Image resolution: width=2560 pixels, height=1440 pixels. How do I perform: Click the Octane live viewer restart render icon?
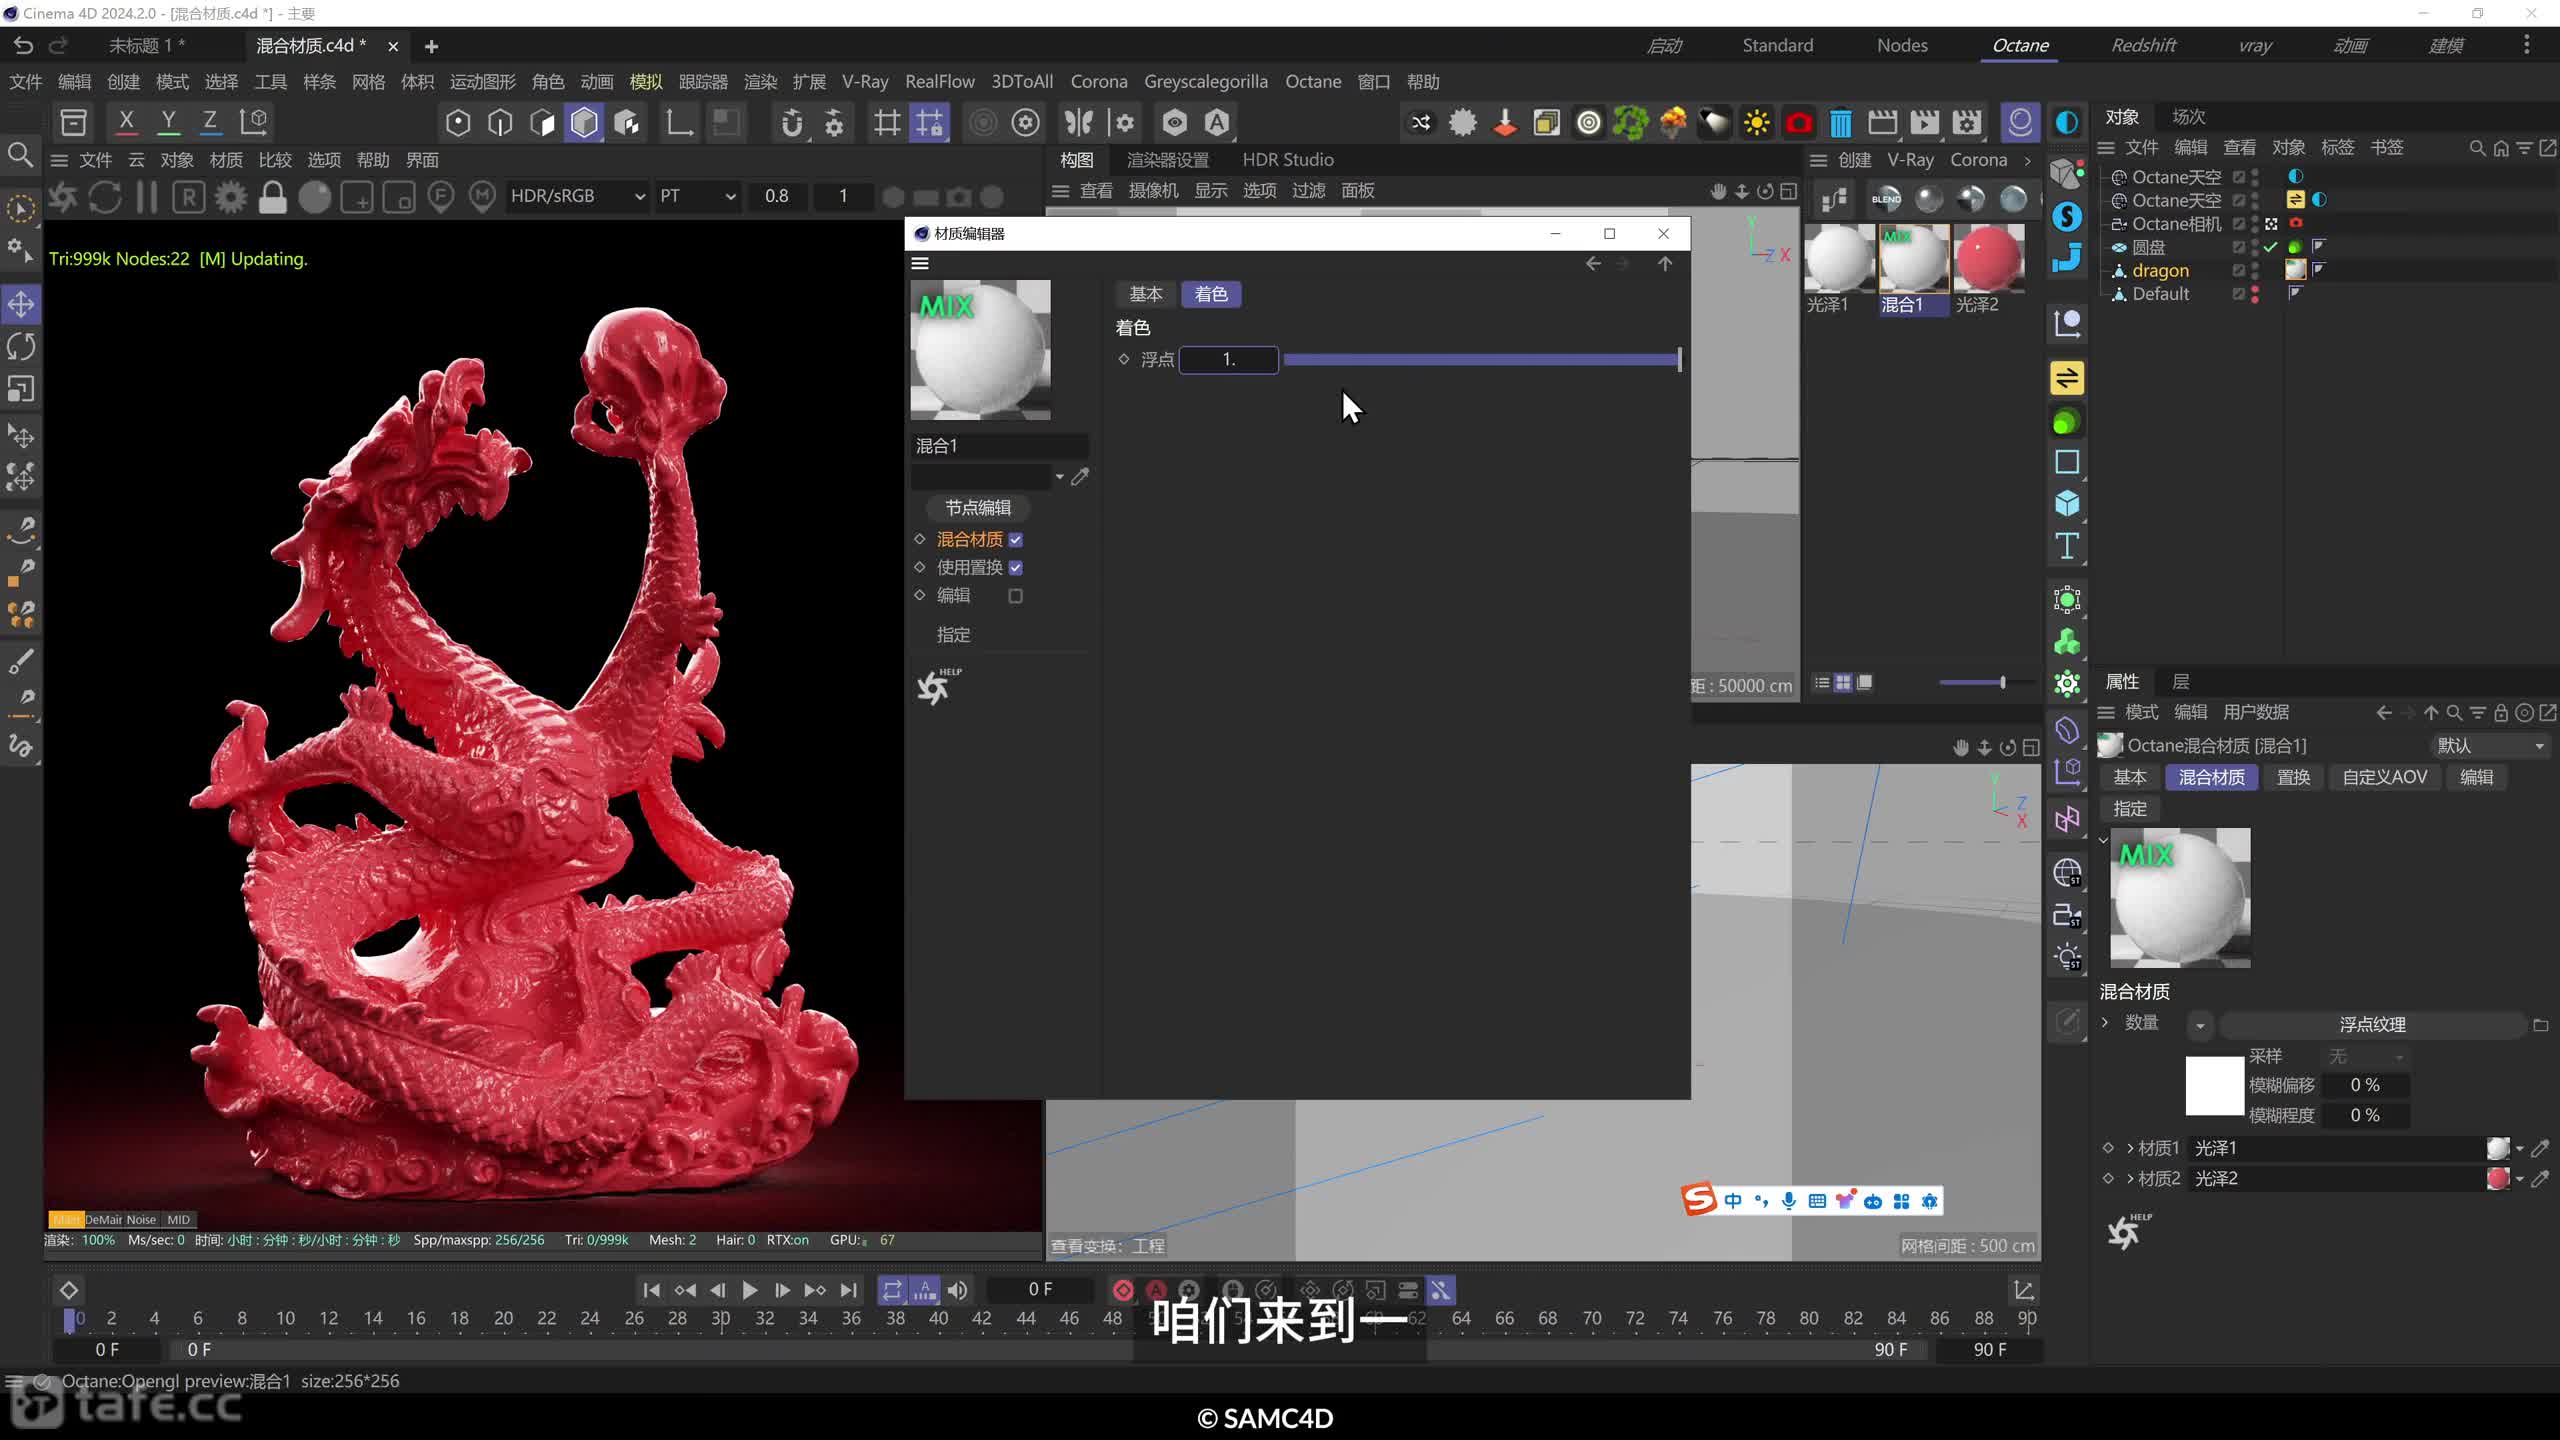coord(104,197)
